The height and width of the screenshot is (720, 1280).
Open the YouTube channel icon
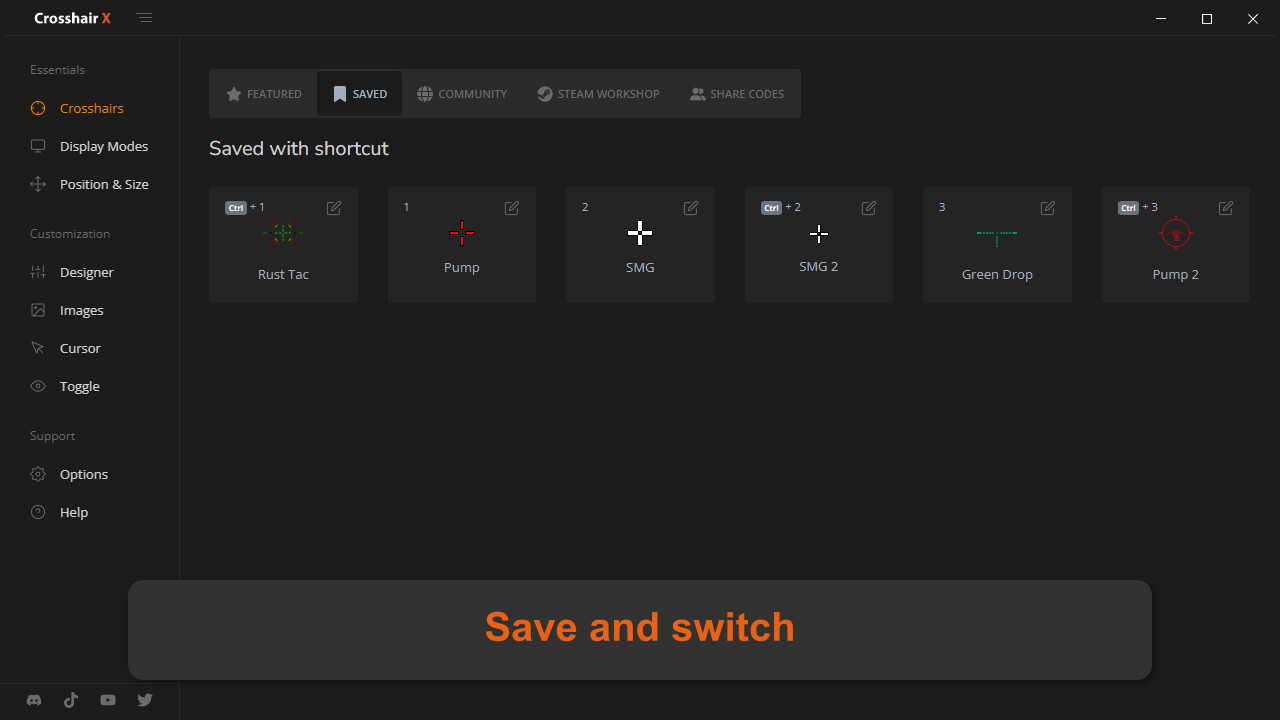click(108, 700)
